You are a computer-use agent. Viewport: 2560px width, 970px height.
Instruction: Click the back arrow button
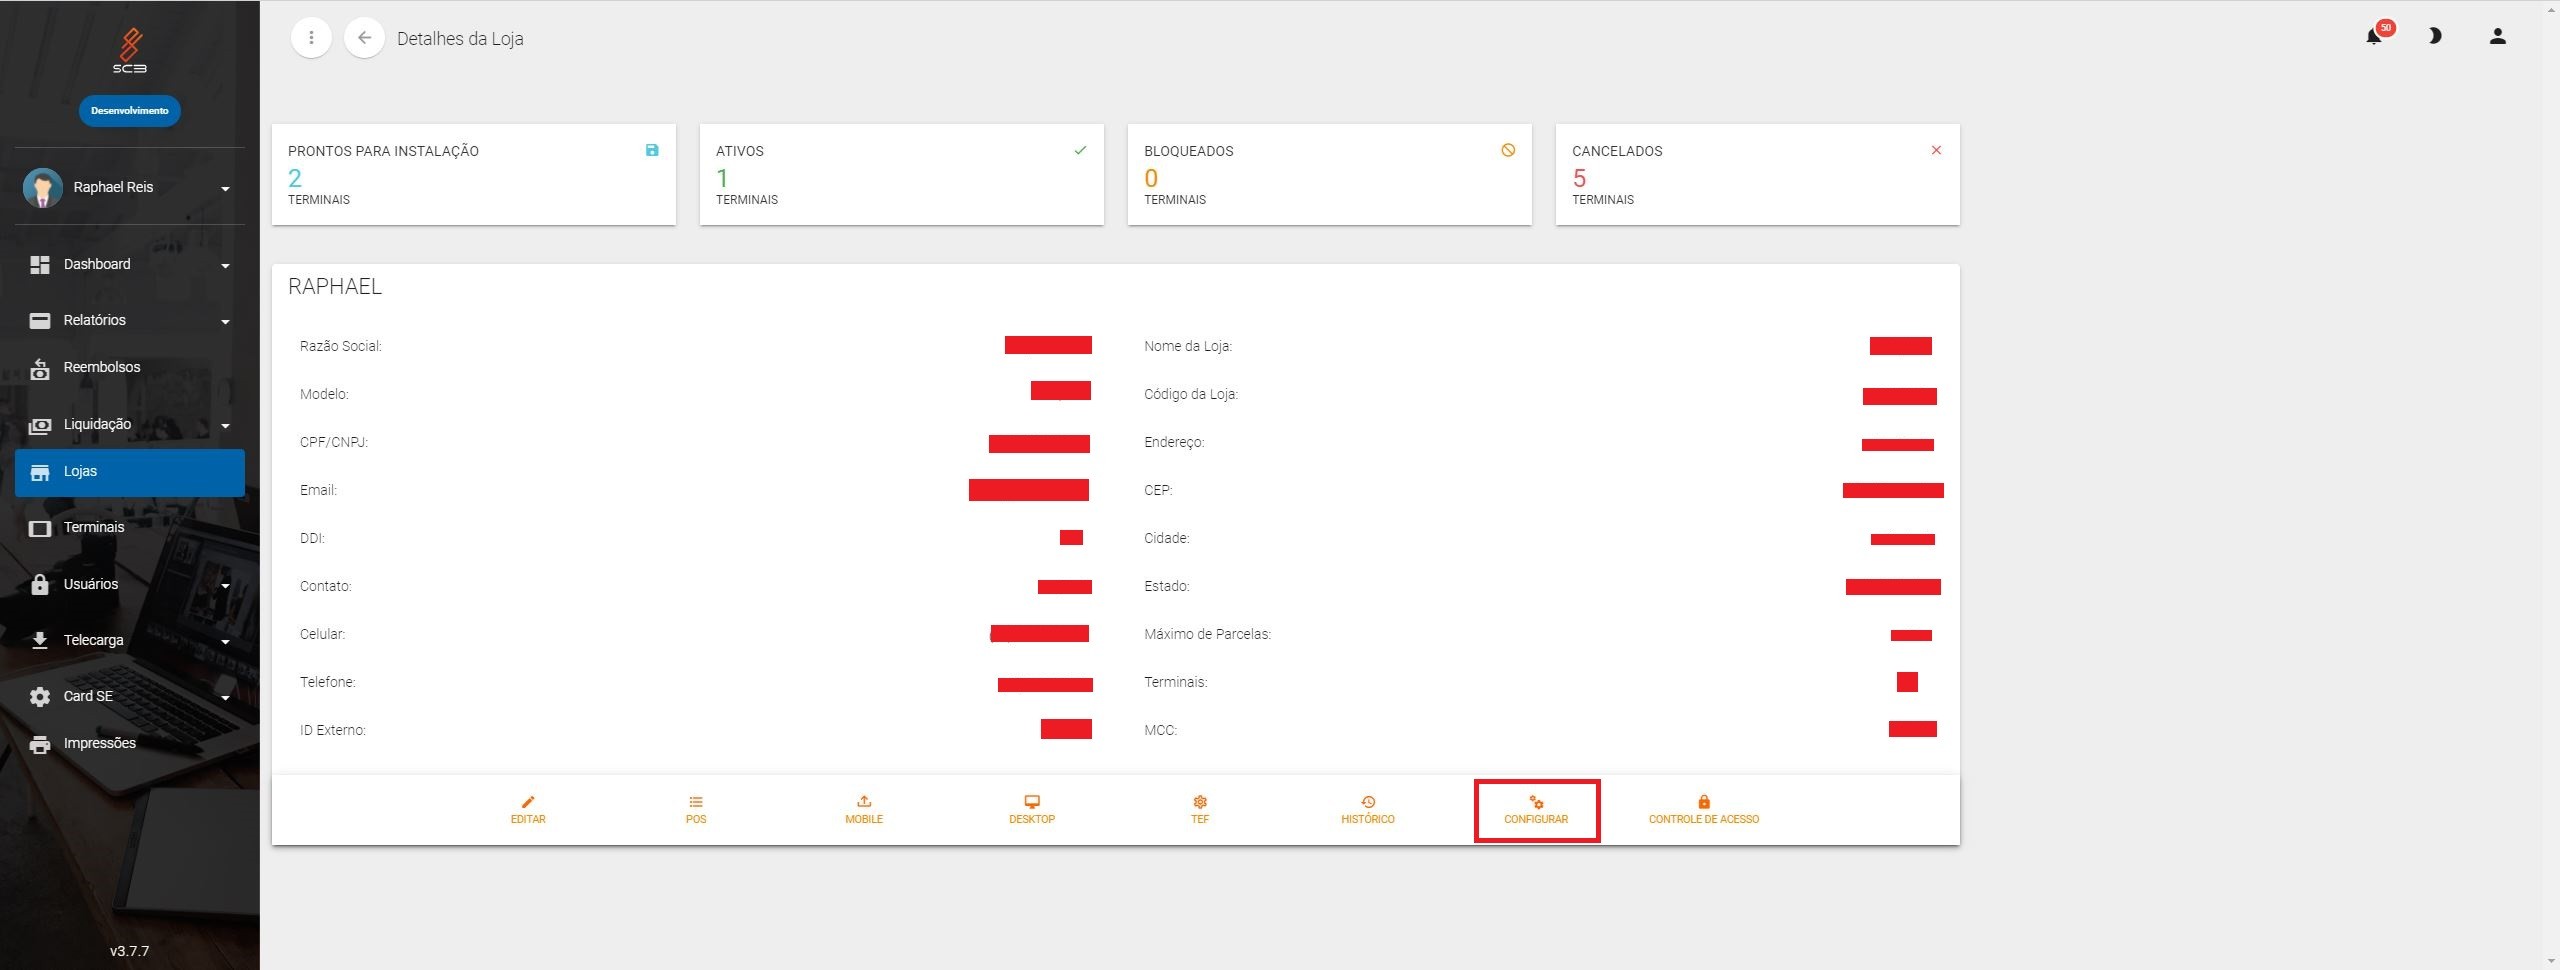point(364,38)
